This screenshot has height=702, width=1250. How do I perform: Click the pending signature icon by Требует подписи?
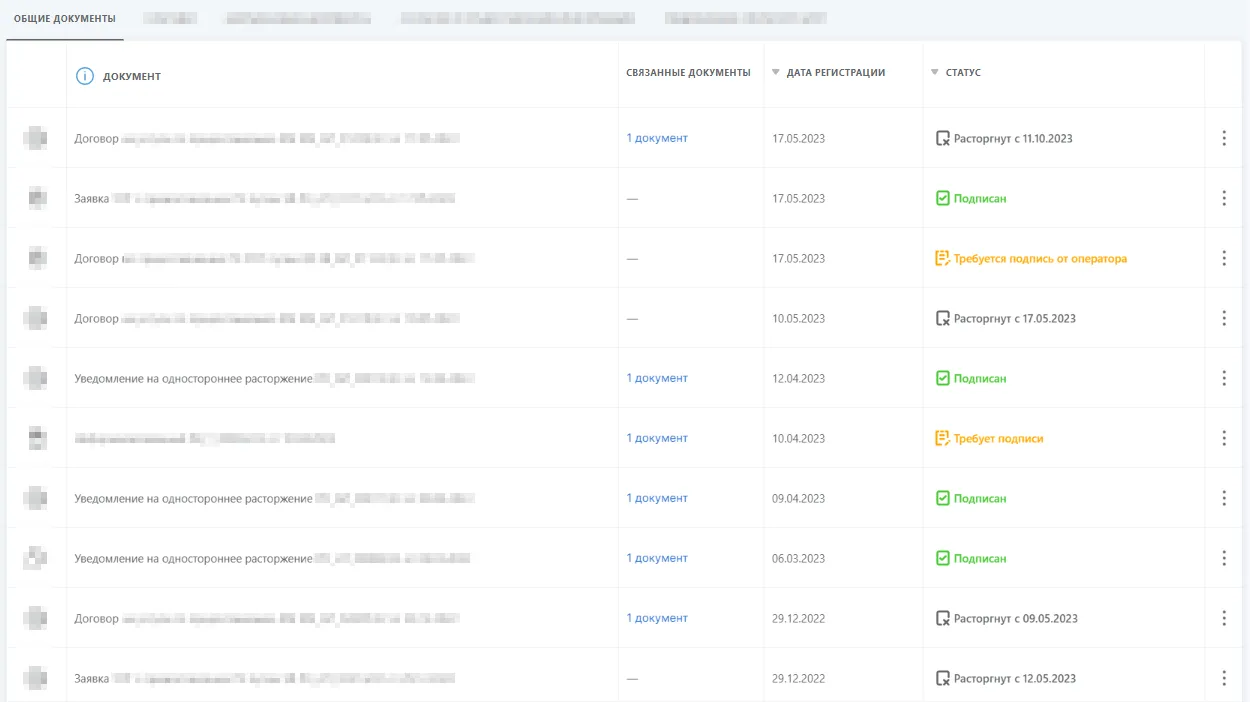point(942,438)
